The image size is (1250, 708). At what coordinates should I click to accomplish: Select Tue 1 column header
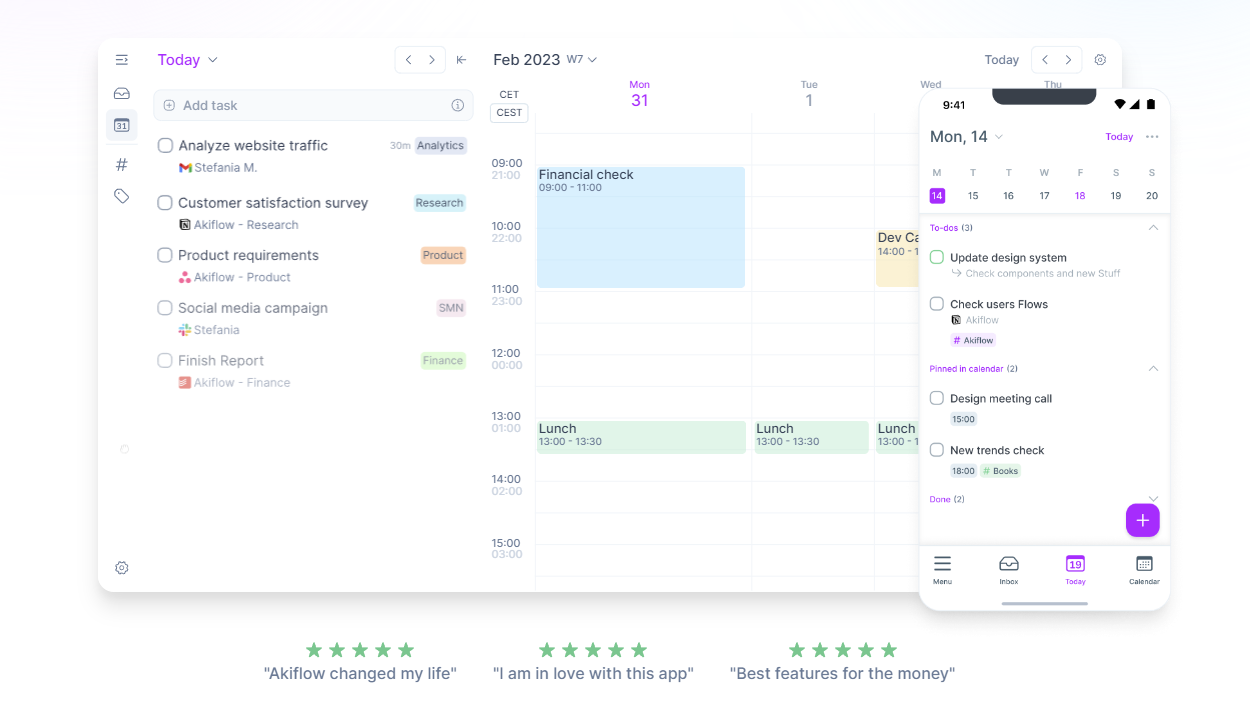click(x=809, y=94)
